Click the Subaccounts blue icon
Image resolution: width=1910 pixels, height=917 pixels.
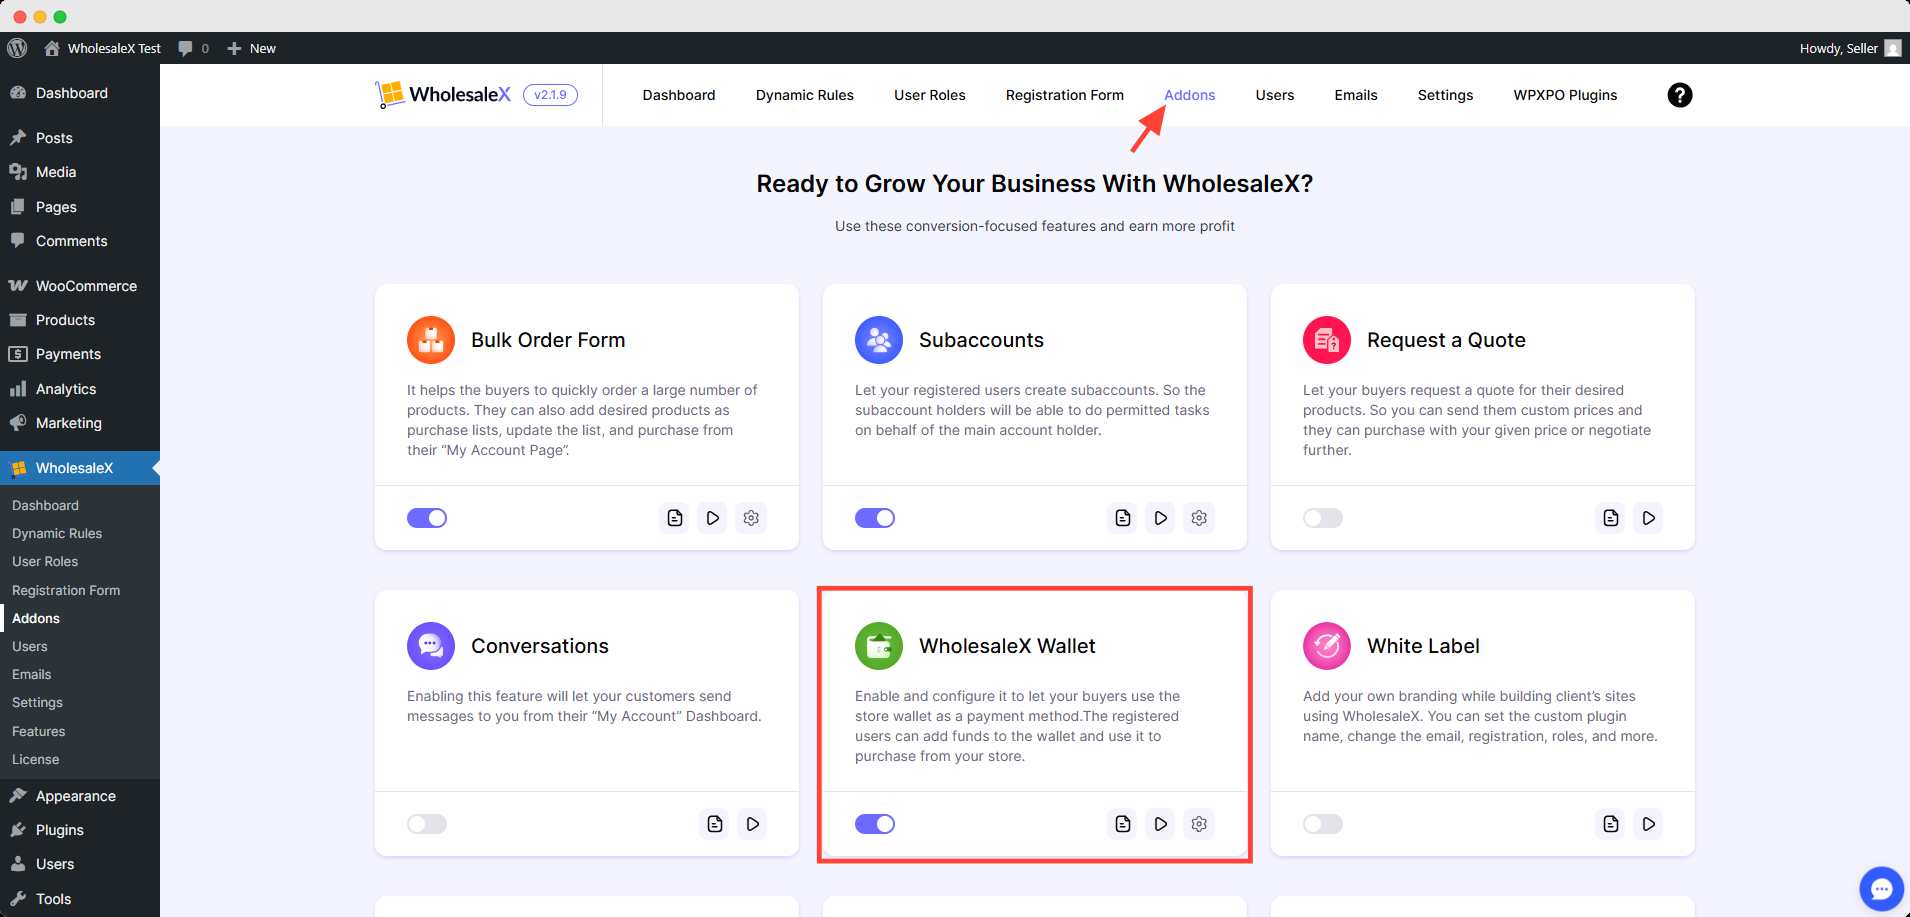click(879, 340)
